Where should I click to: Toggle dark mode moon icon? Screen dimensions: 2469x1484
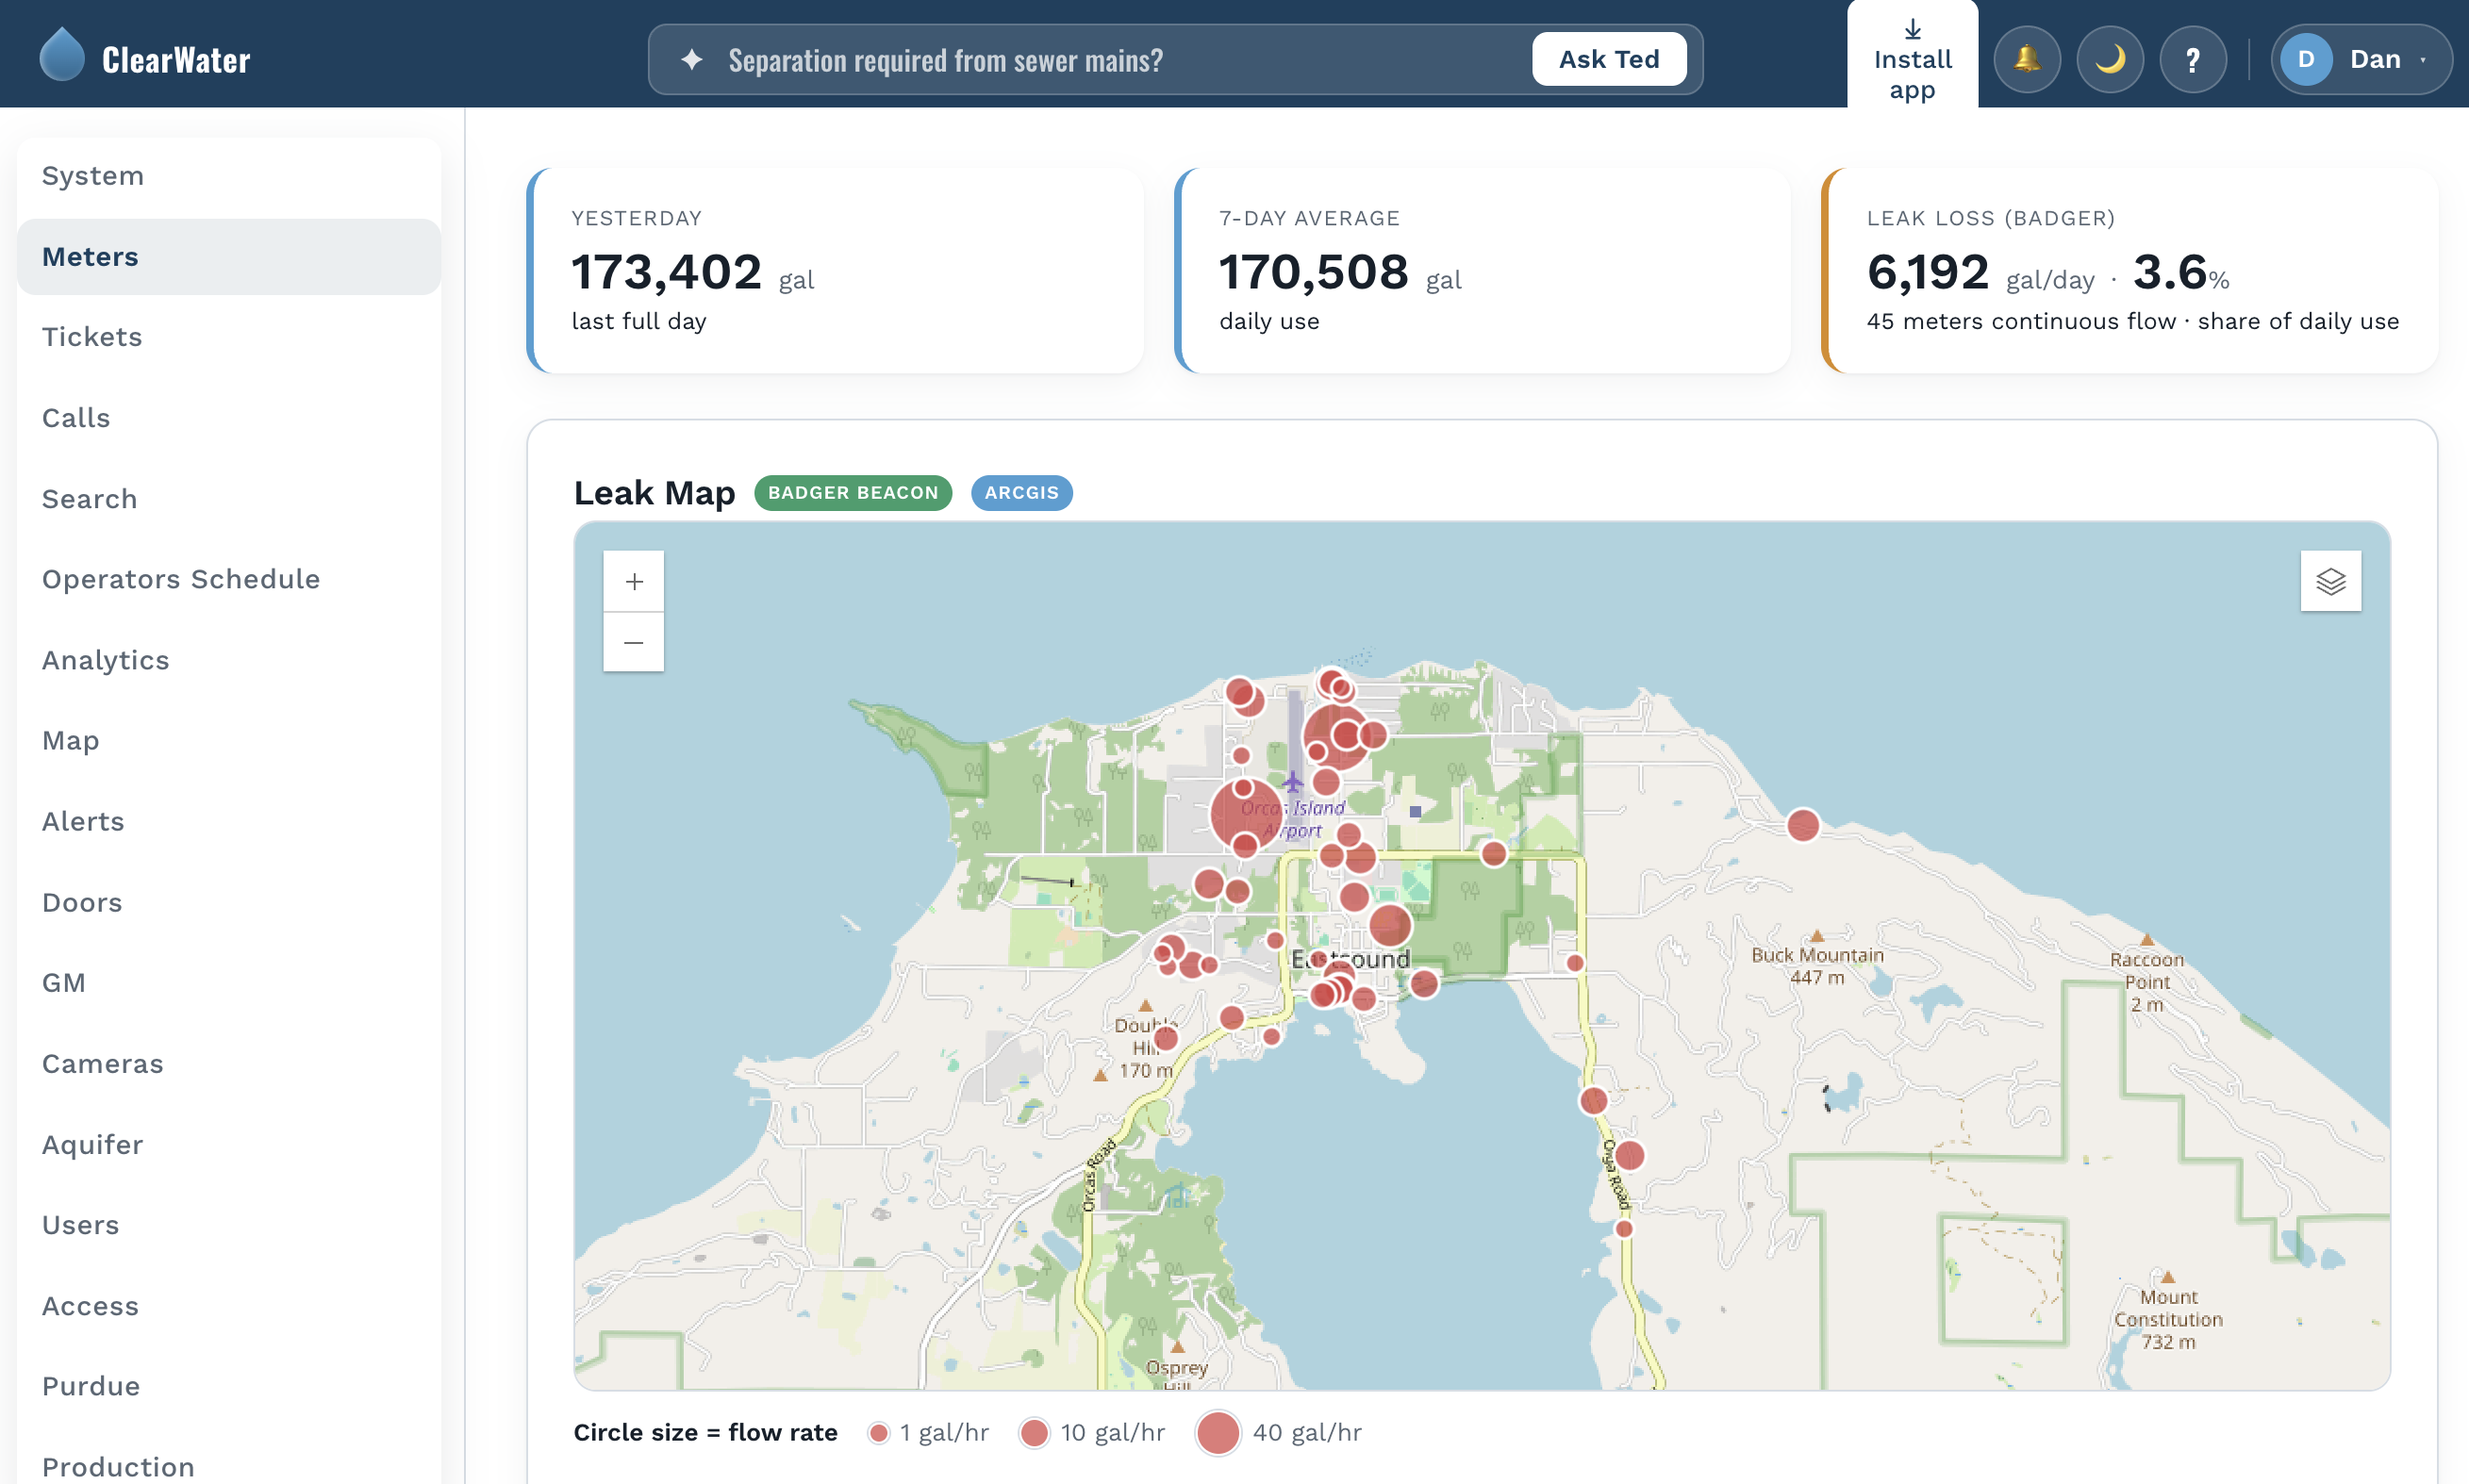pos(2110,59)
